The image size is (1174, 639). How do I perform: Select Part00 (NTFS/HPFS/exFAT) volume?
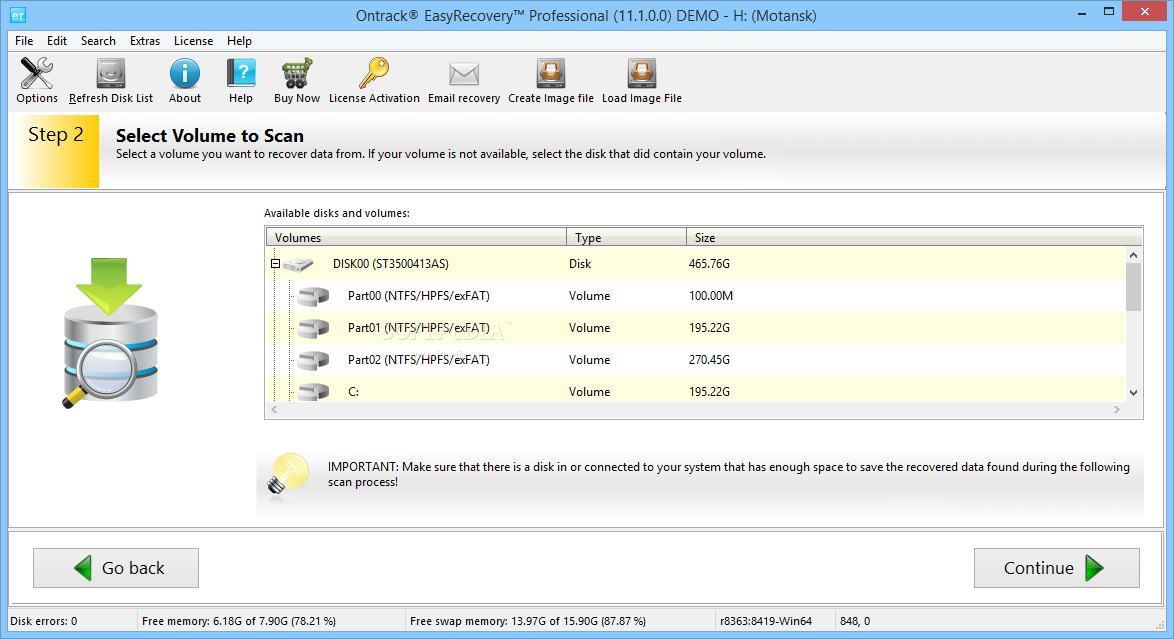click(419, 296)
